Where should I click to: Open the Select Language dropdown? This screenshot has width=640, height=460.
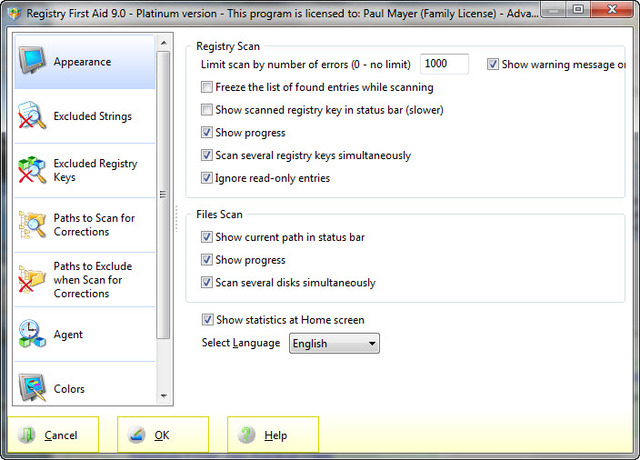pos(334,343)
